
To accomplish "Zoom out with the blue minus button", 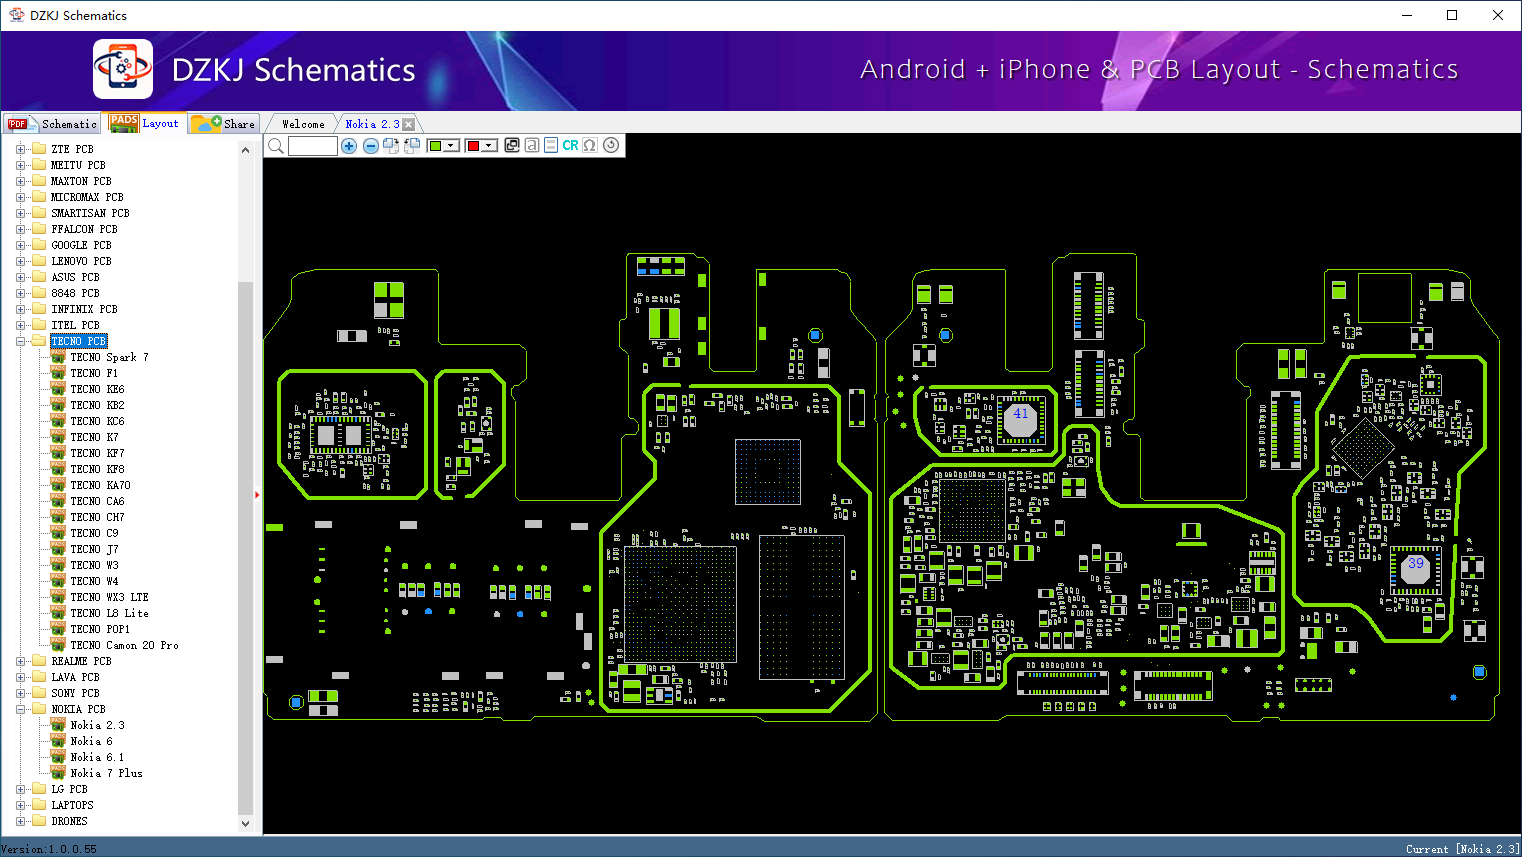I will click(371, 146).
